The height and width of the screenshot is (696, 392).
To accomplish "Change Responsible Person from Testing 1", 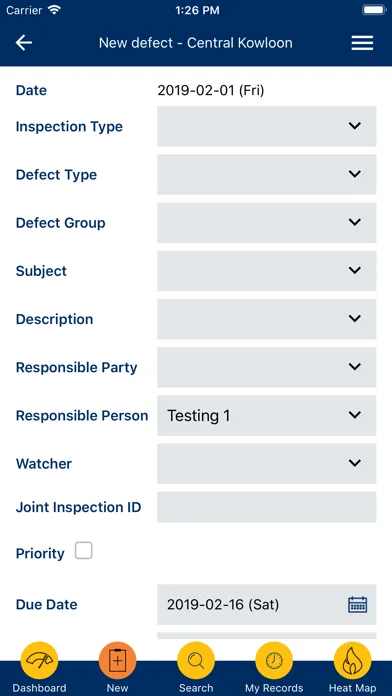I will click(x=267, y=415).
